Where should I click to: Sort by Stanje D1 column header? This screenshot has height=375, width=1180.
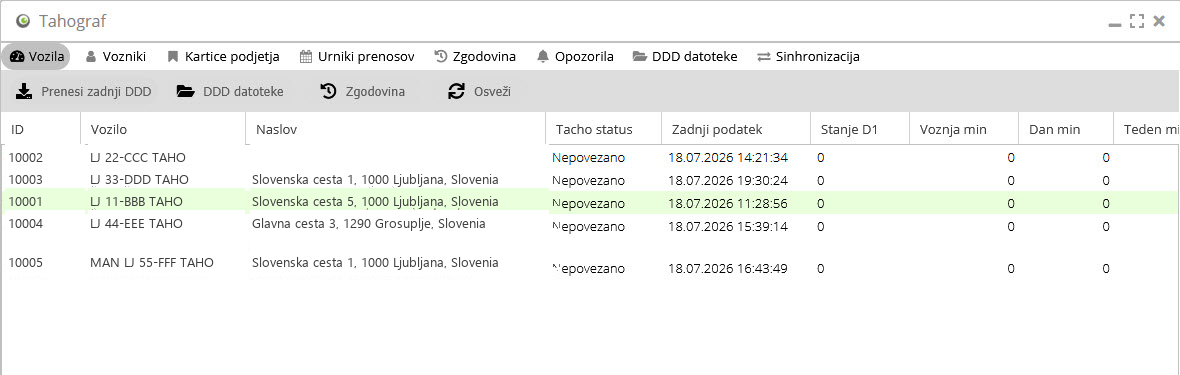860,130
